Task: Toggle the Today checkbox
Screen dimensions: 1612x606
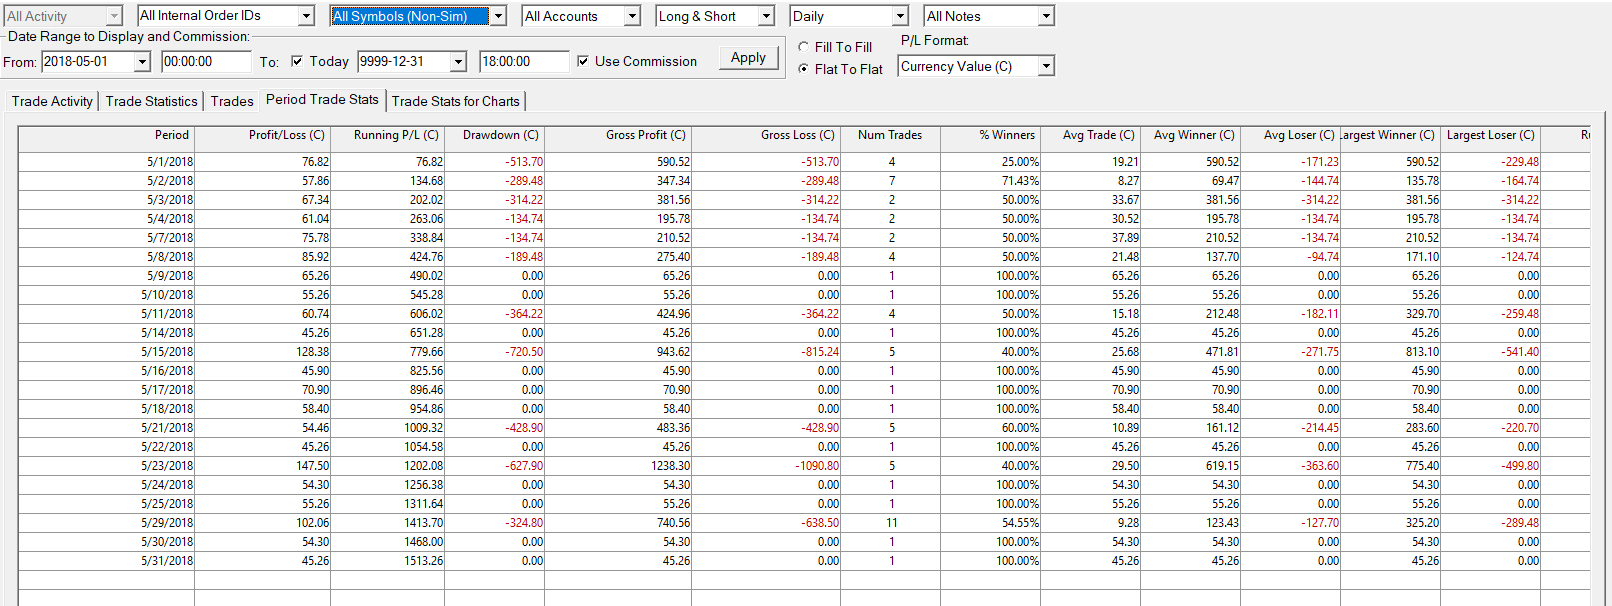Action: click(297, 61)
